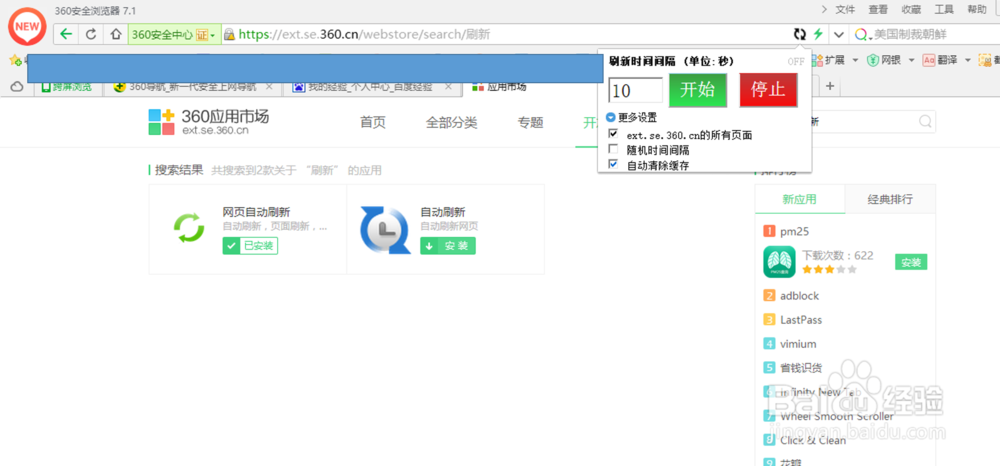Click the refresh interval input showing 10

pyautogui.click(x=636, y=91)
